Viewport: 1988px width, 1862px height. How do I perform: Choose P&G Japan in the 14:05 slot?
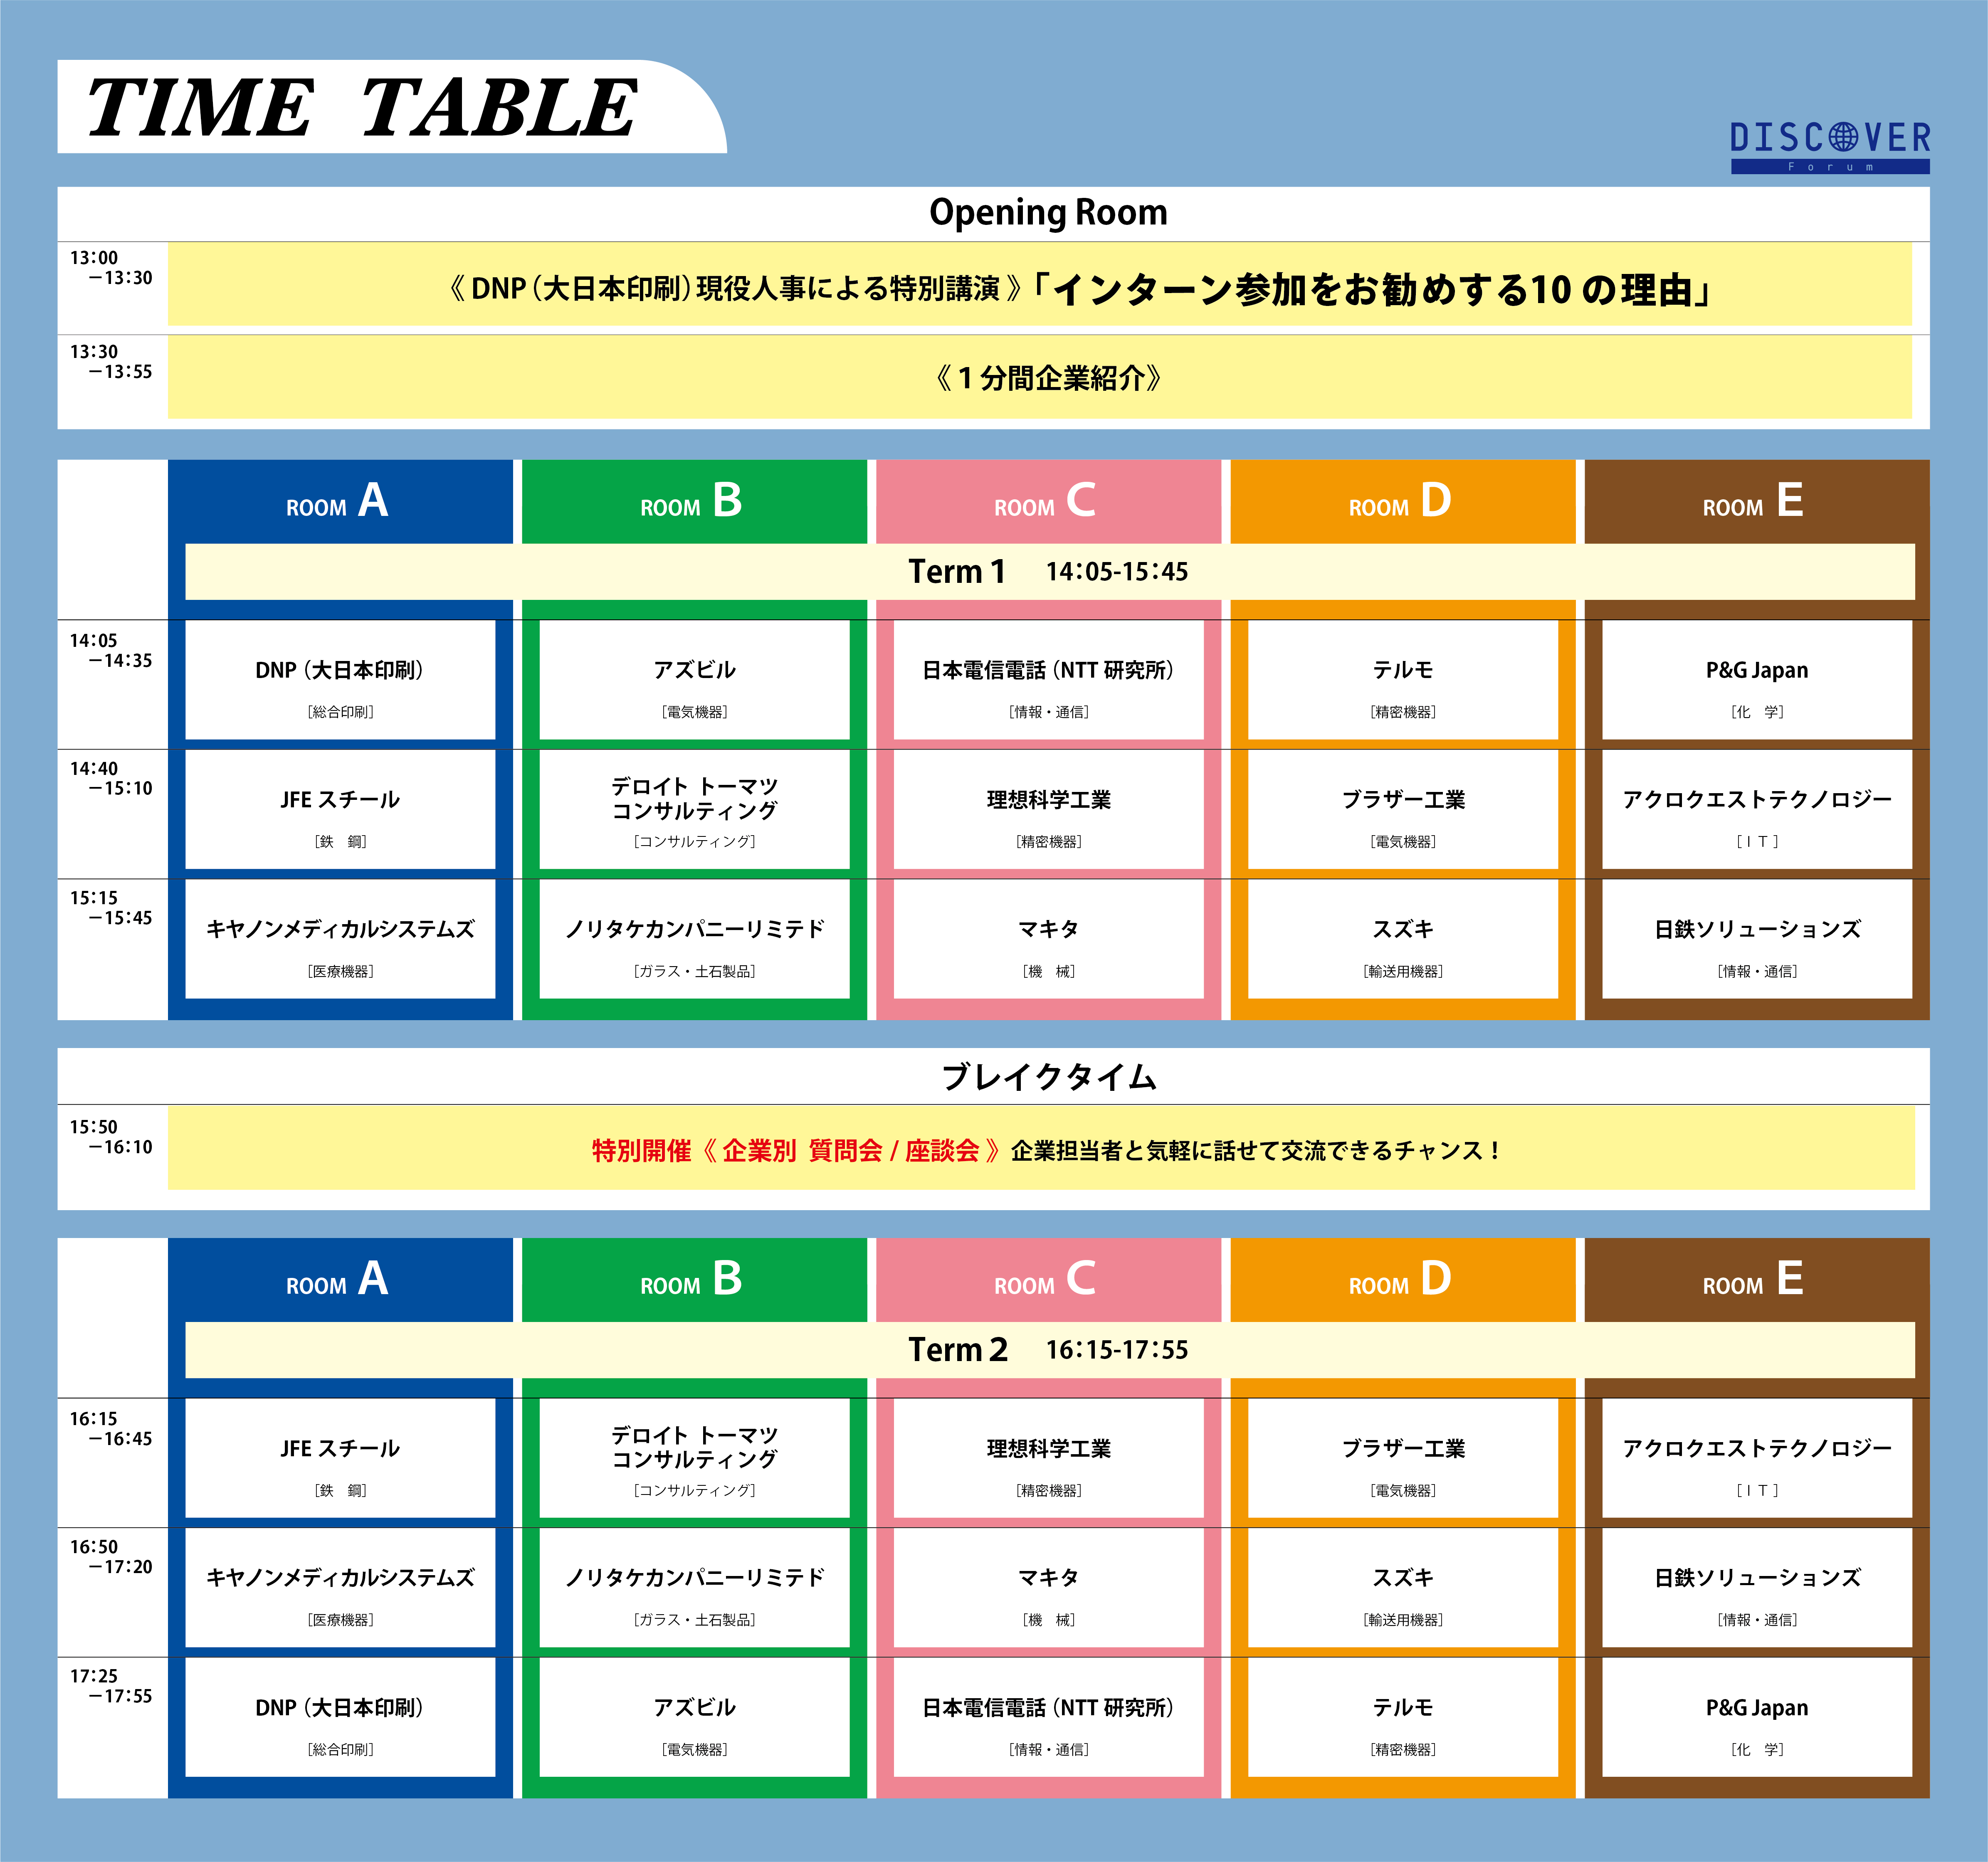point(1757,680)
